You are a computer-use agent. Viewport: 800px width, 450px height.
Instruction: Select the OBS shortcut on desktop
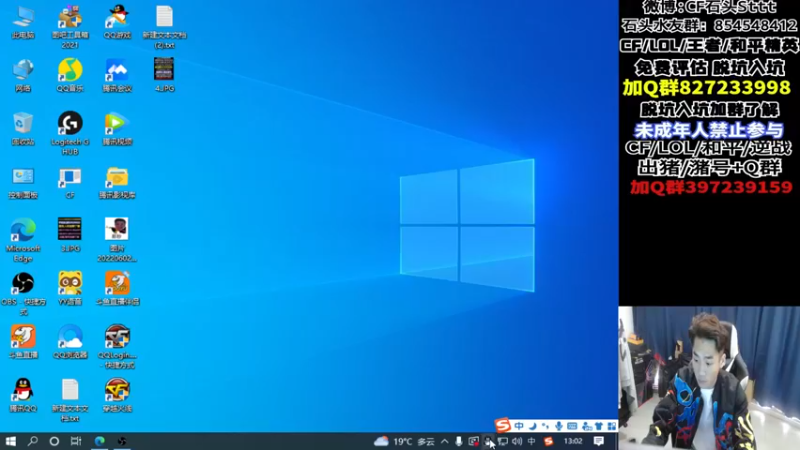tap(23, 293)
